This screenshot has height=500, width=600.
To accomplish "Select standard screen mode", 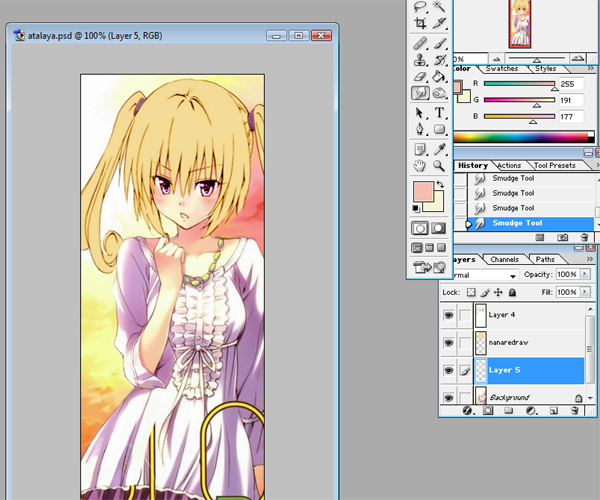I will coord(417,248).
